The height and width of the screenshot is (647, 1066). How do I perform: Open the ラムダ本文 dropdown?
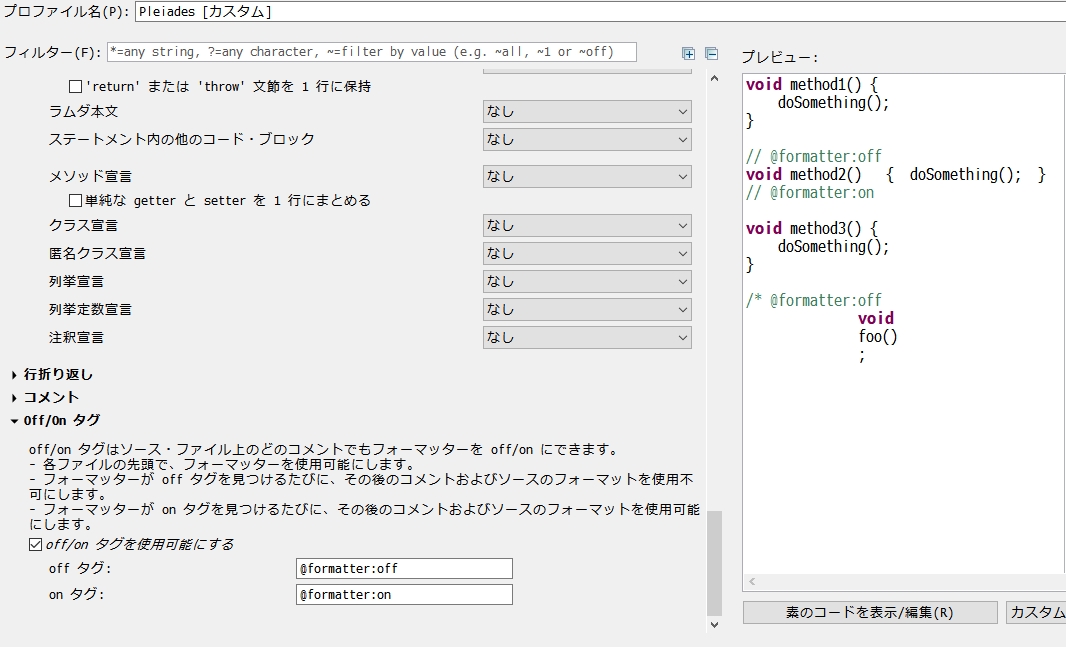587,112
